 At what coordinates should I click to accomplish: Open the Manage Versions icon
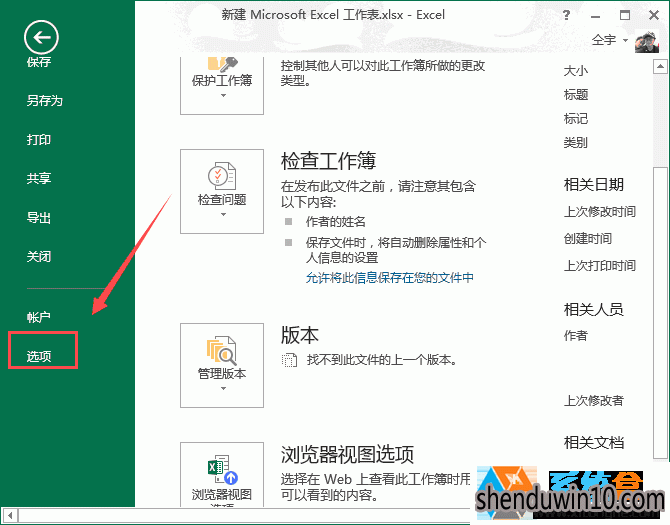click(x=222, y=350)
